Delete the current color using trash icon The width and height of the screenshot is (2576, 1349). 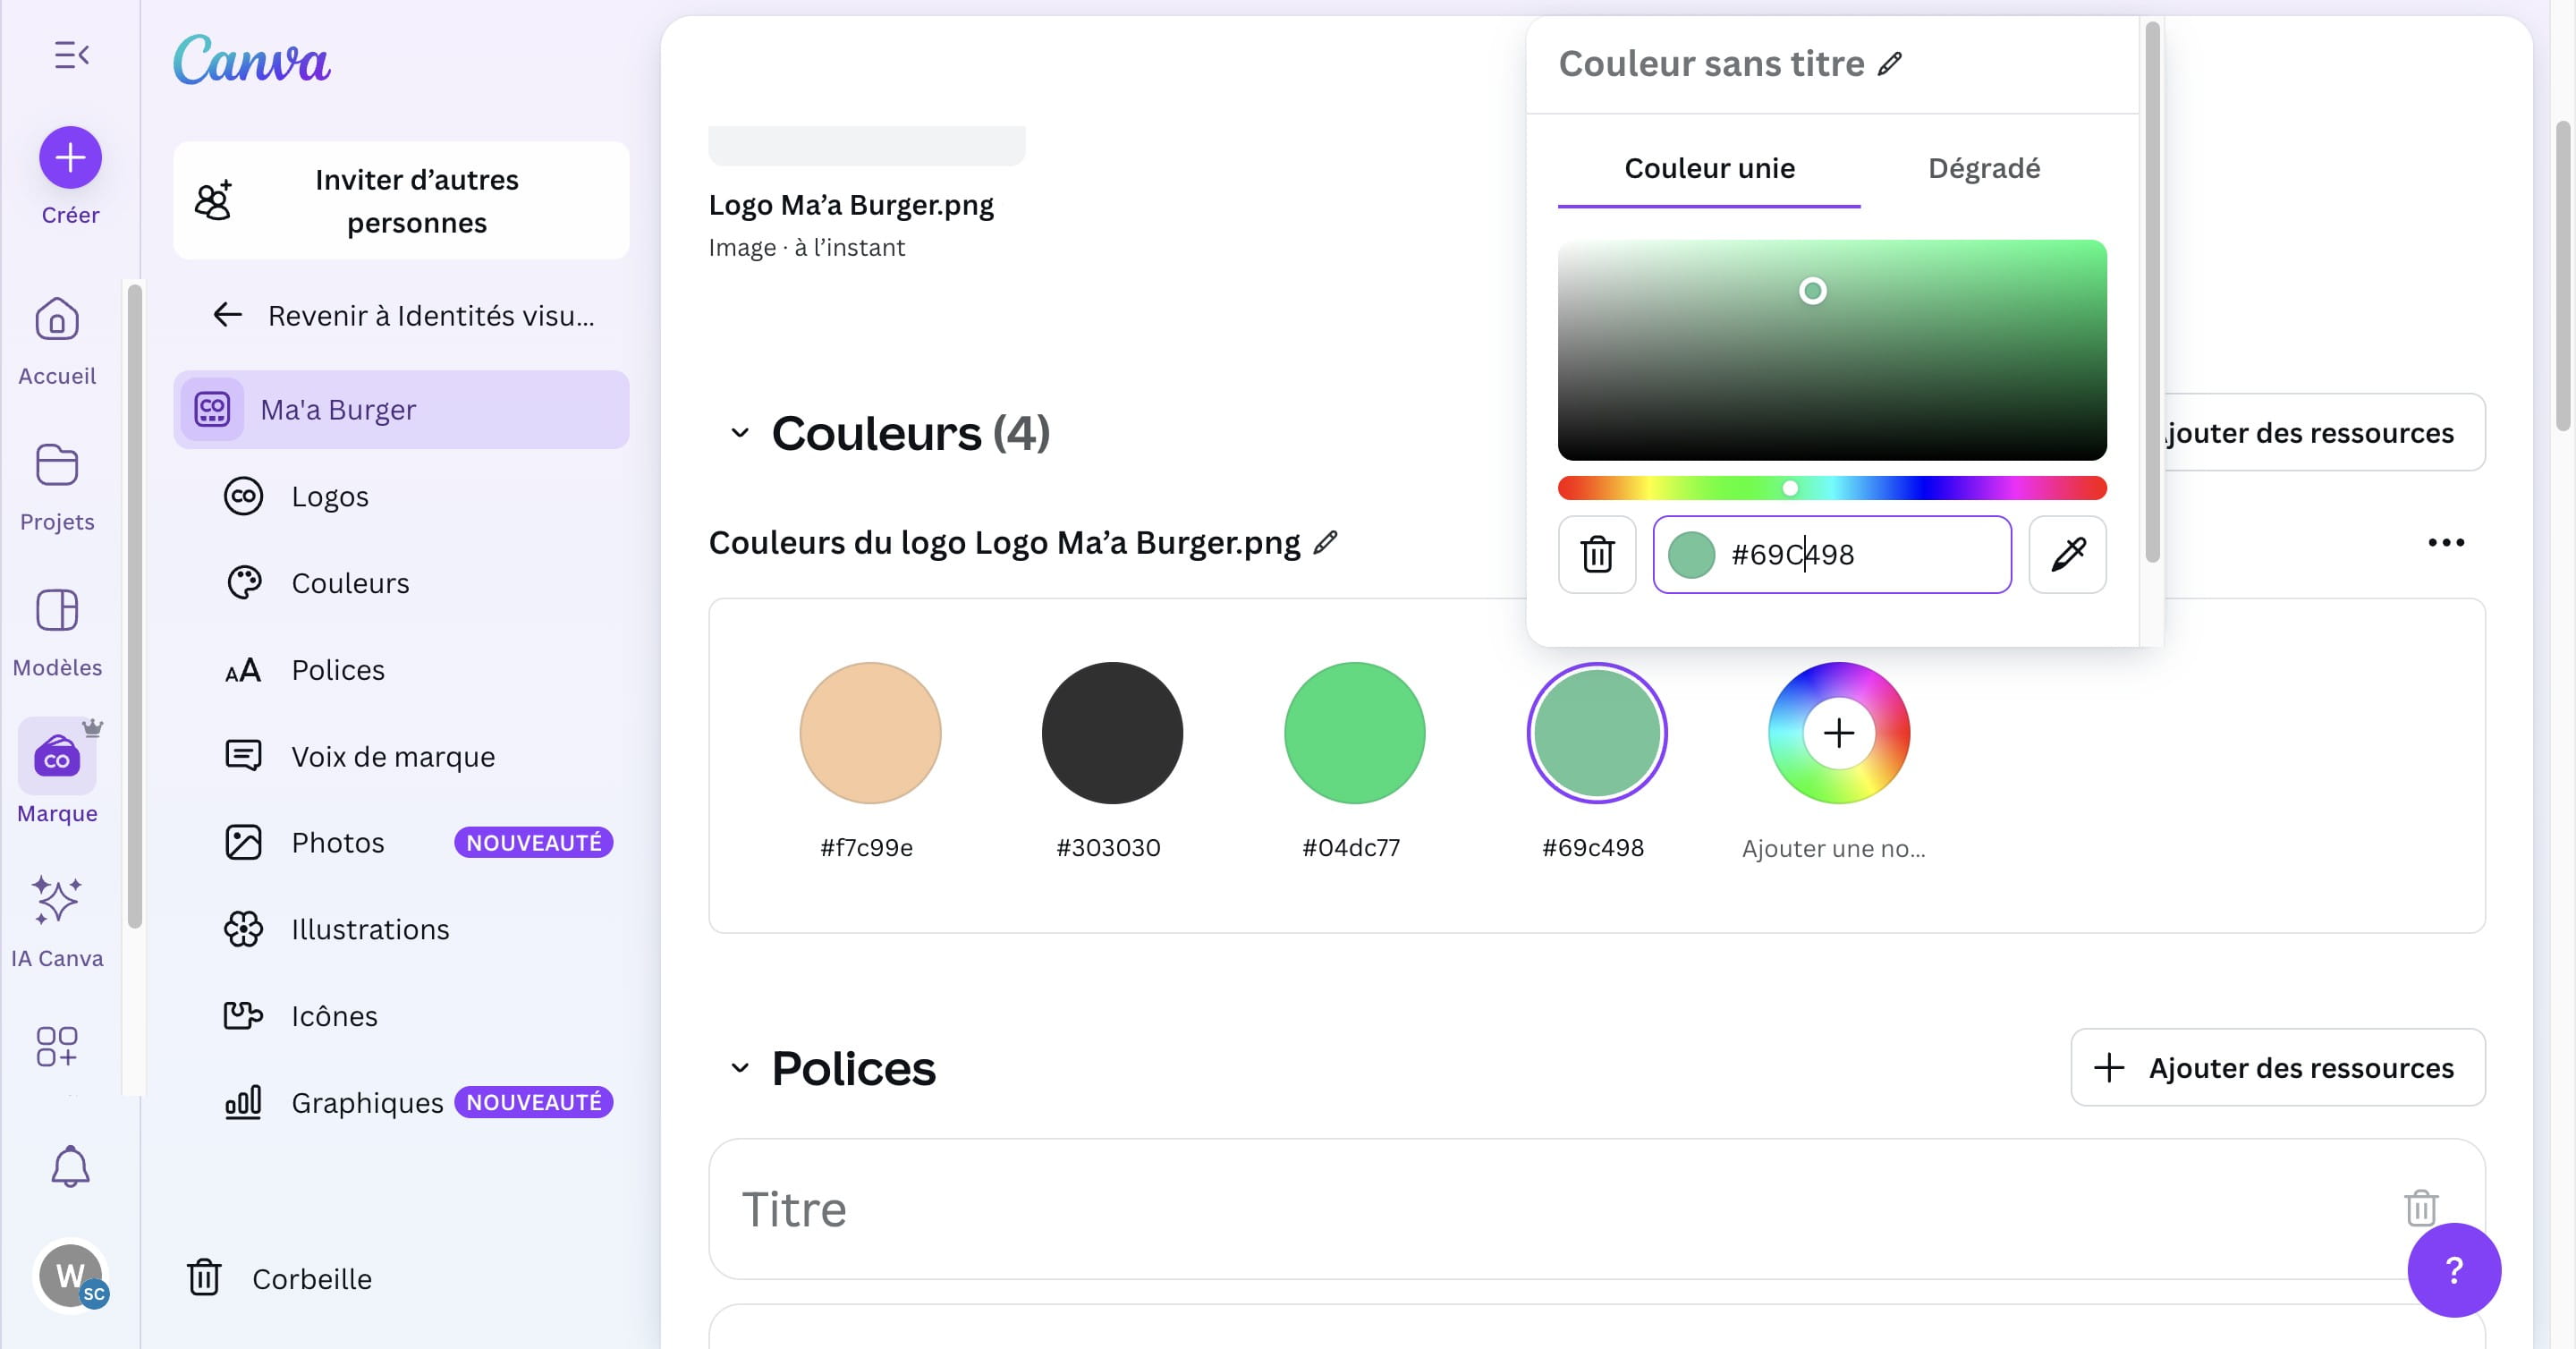coord(1596,555)
